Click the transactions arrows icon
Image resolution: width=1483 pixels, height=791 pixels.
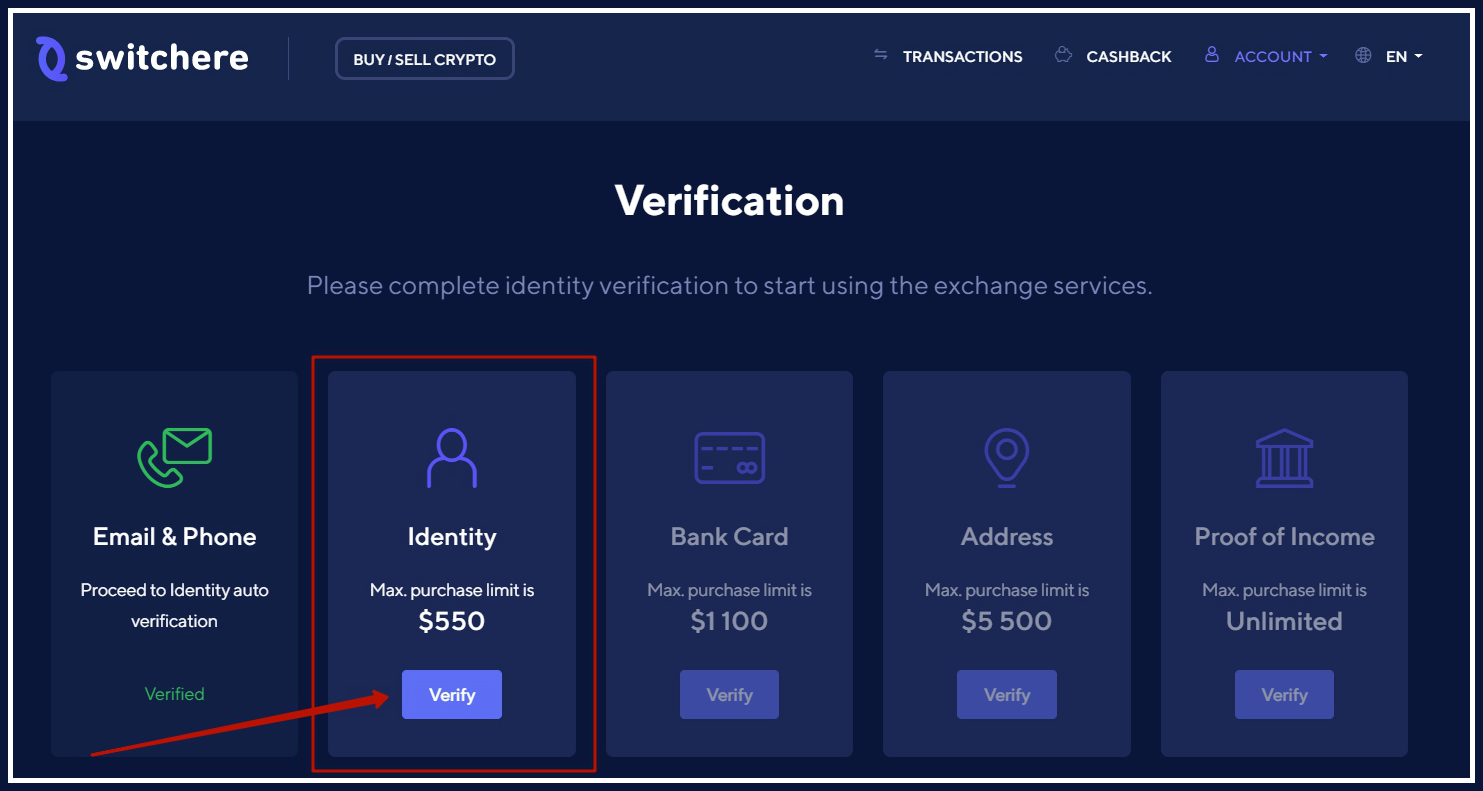pos(881,55)
